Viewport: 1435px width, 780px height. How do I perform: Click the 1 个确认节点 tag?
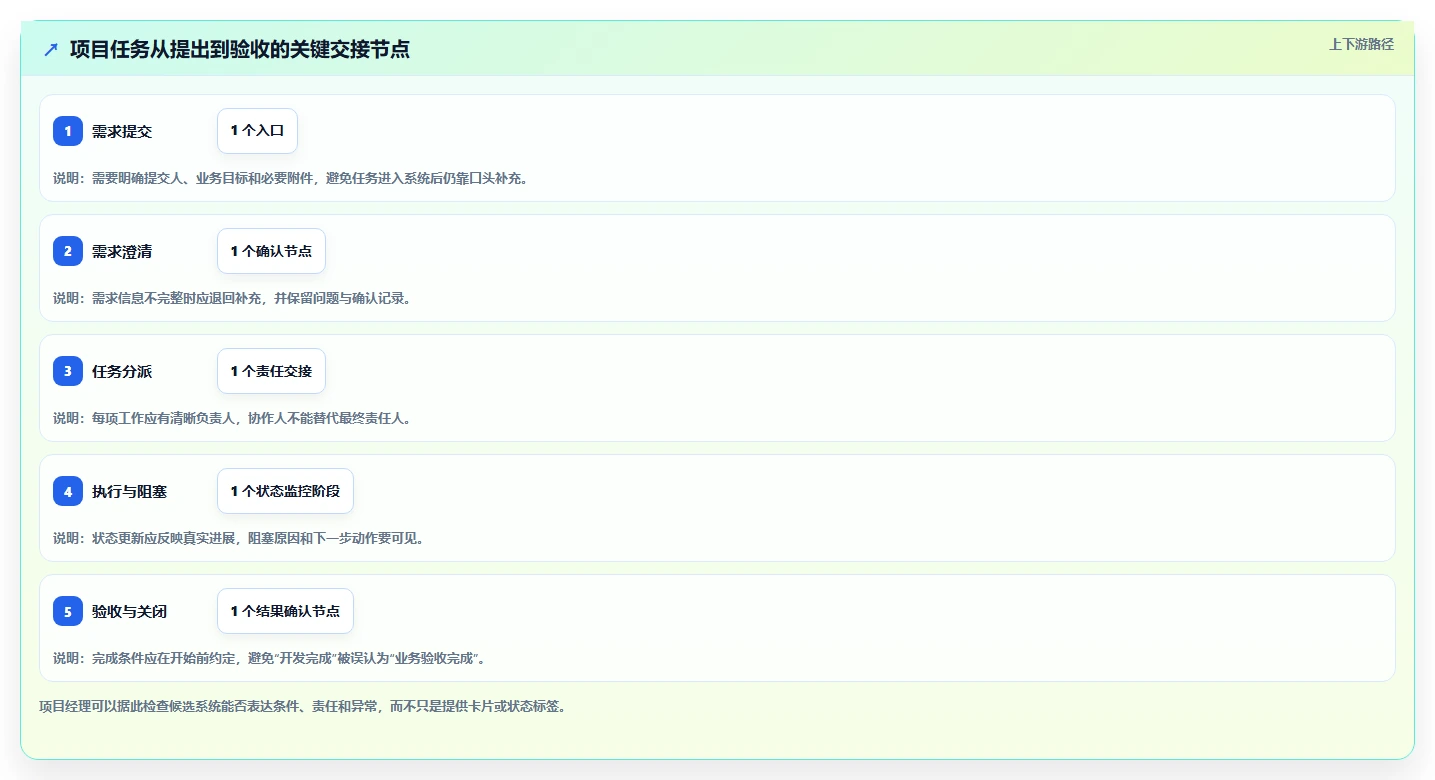(271, 251)
